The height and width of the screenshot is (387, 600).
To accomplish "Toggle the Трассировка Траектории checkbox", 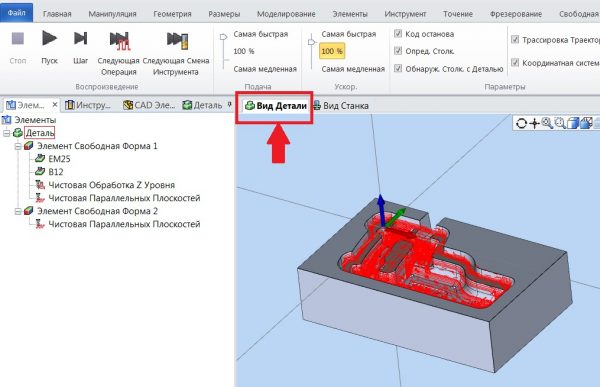I will pos(515,39).
